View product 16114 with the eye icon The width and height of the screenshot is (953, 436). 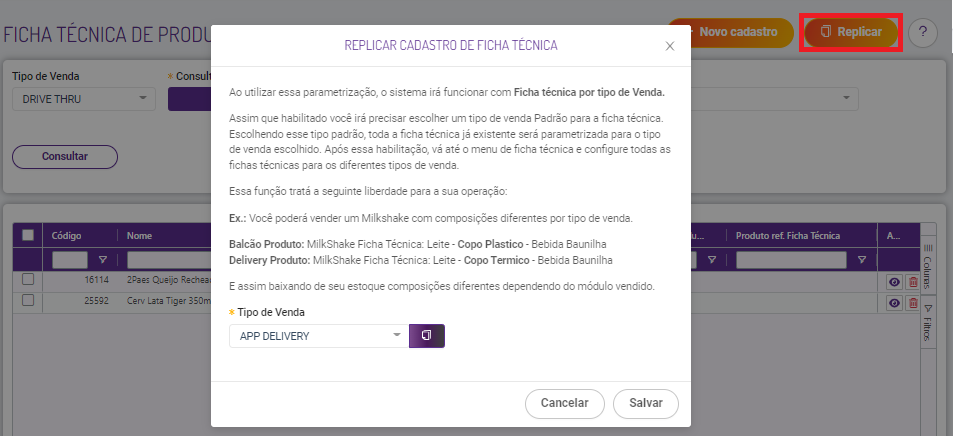tap(894, 282)
